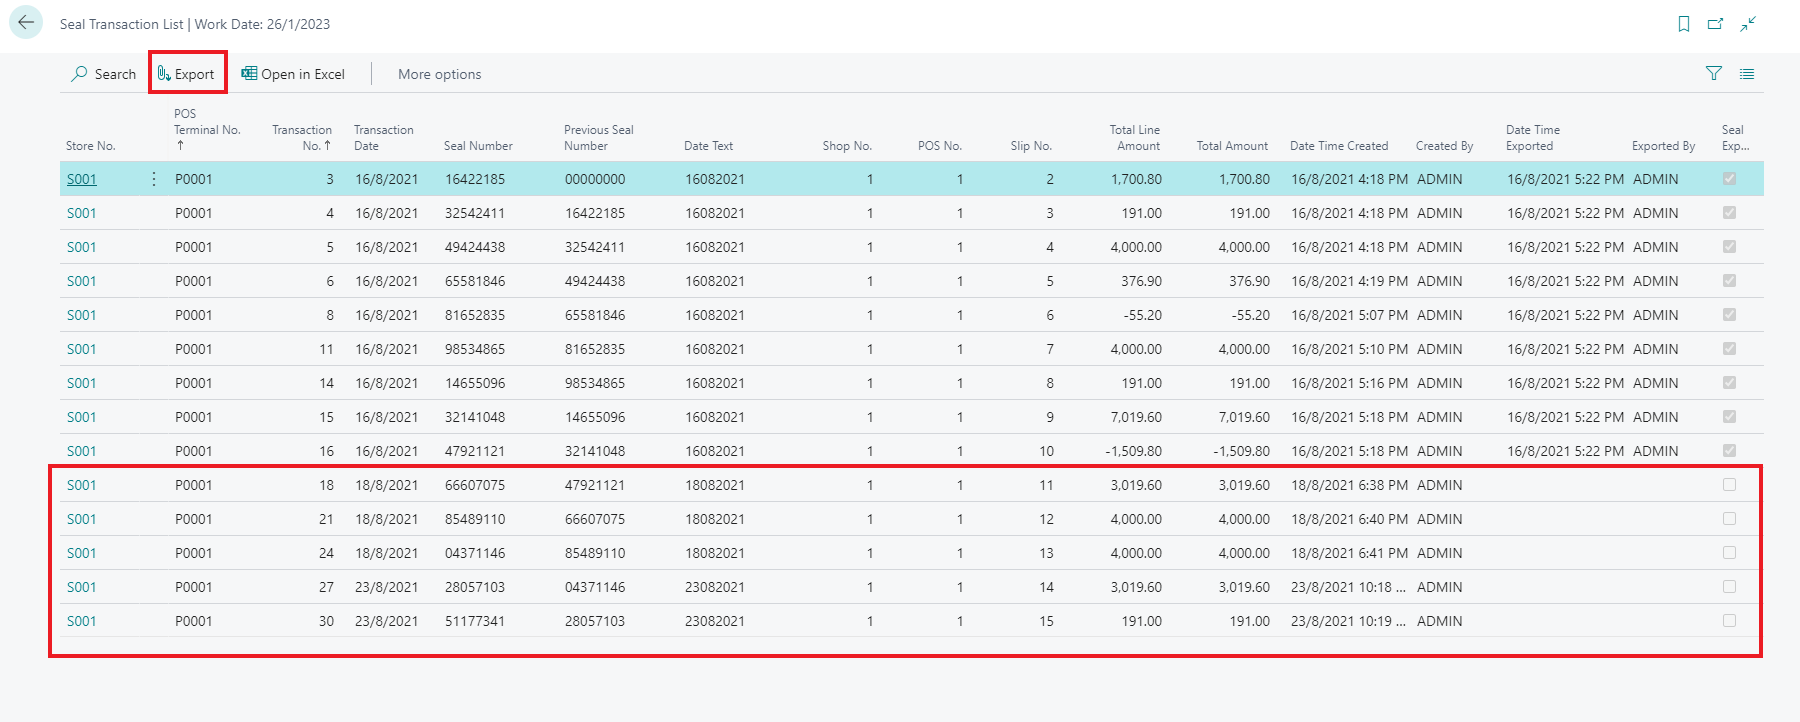This screenshot has width=1800, height=722.
Task: Select seal number 85489110 cell
Action: (475, 519)
